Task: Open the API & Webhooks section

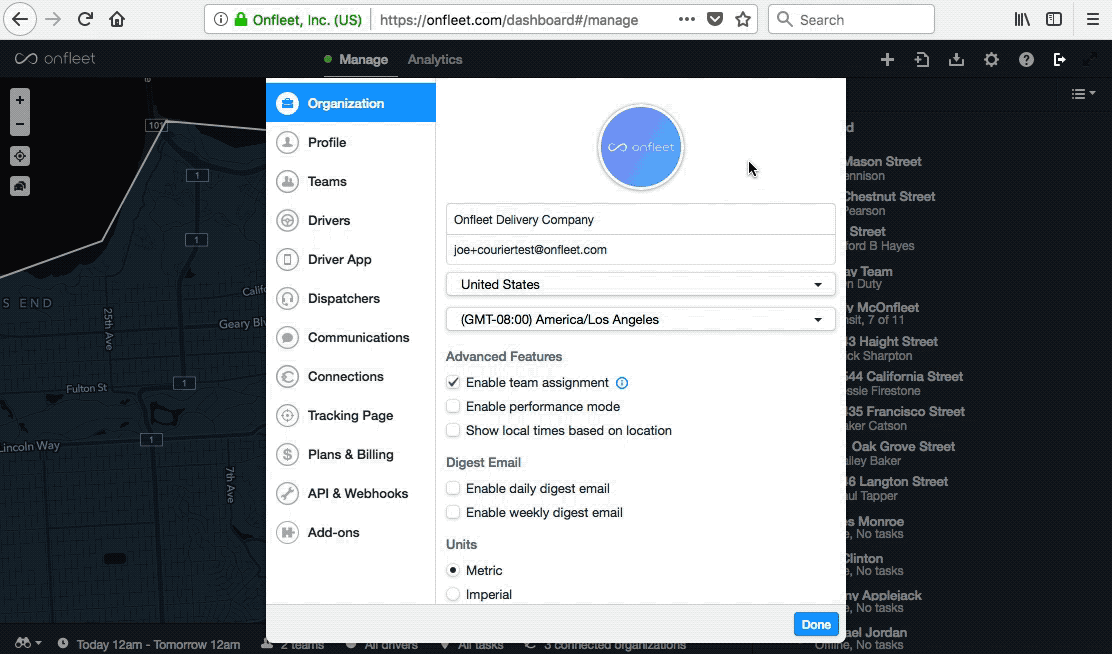Action: (x=351, y=494)
